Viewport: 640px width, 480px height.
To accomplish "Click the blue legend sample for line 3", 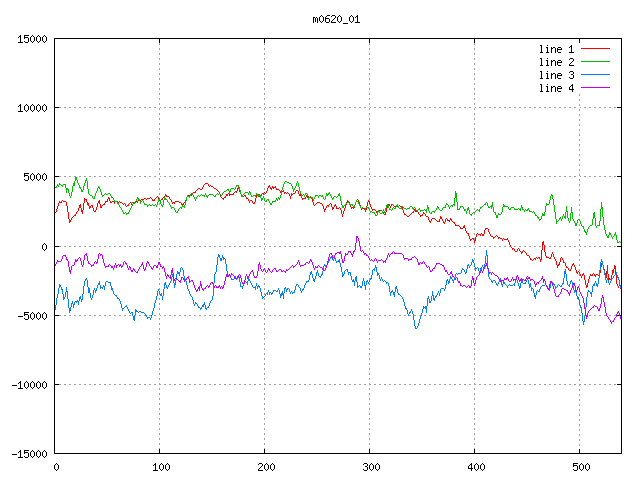I will point(595,75).
